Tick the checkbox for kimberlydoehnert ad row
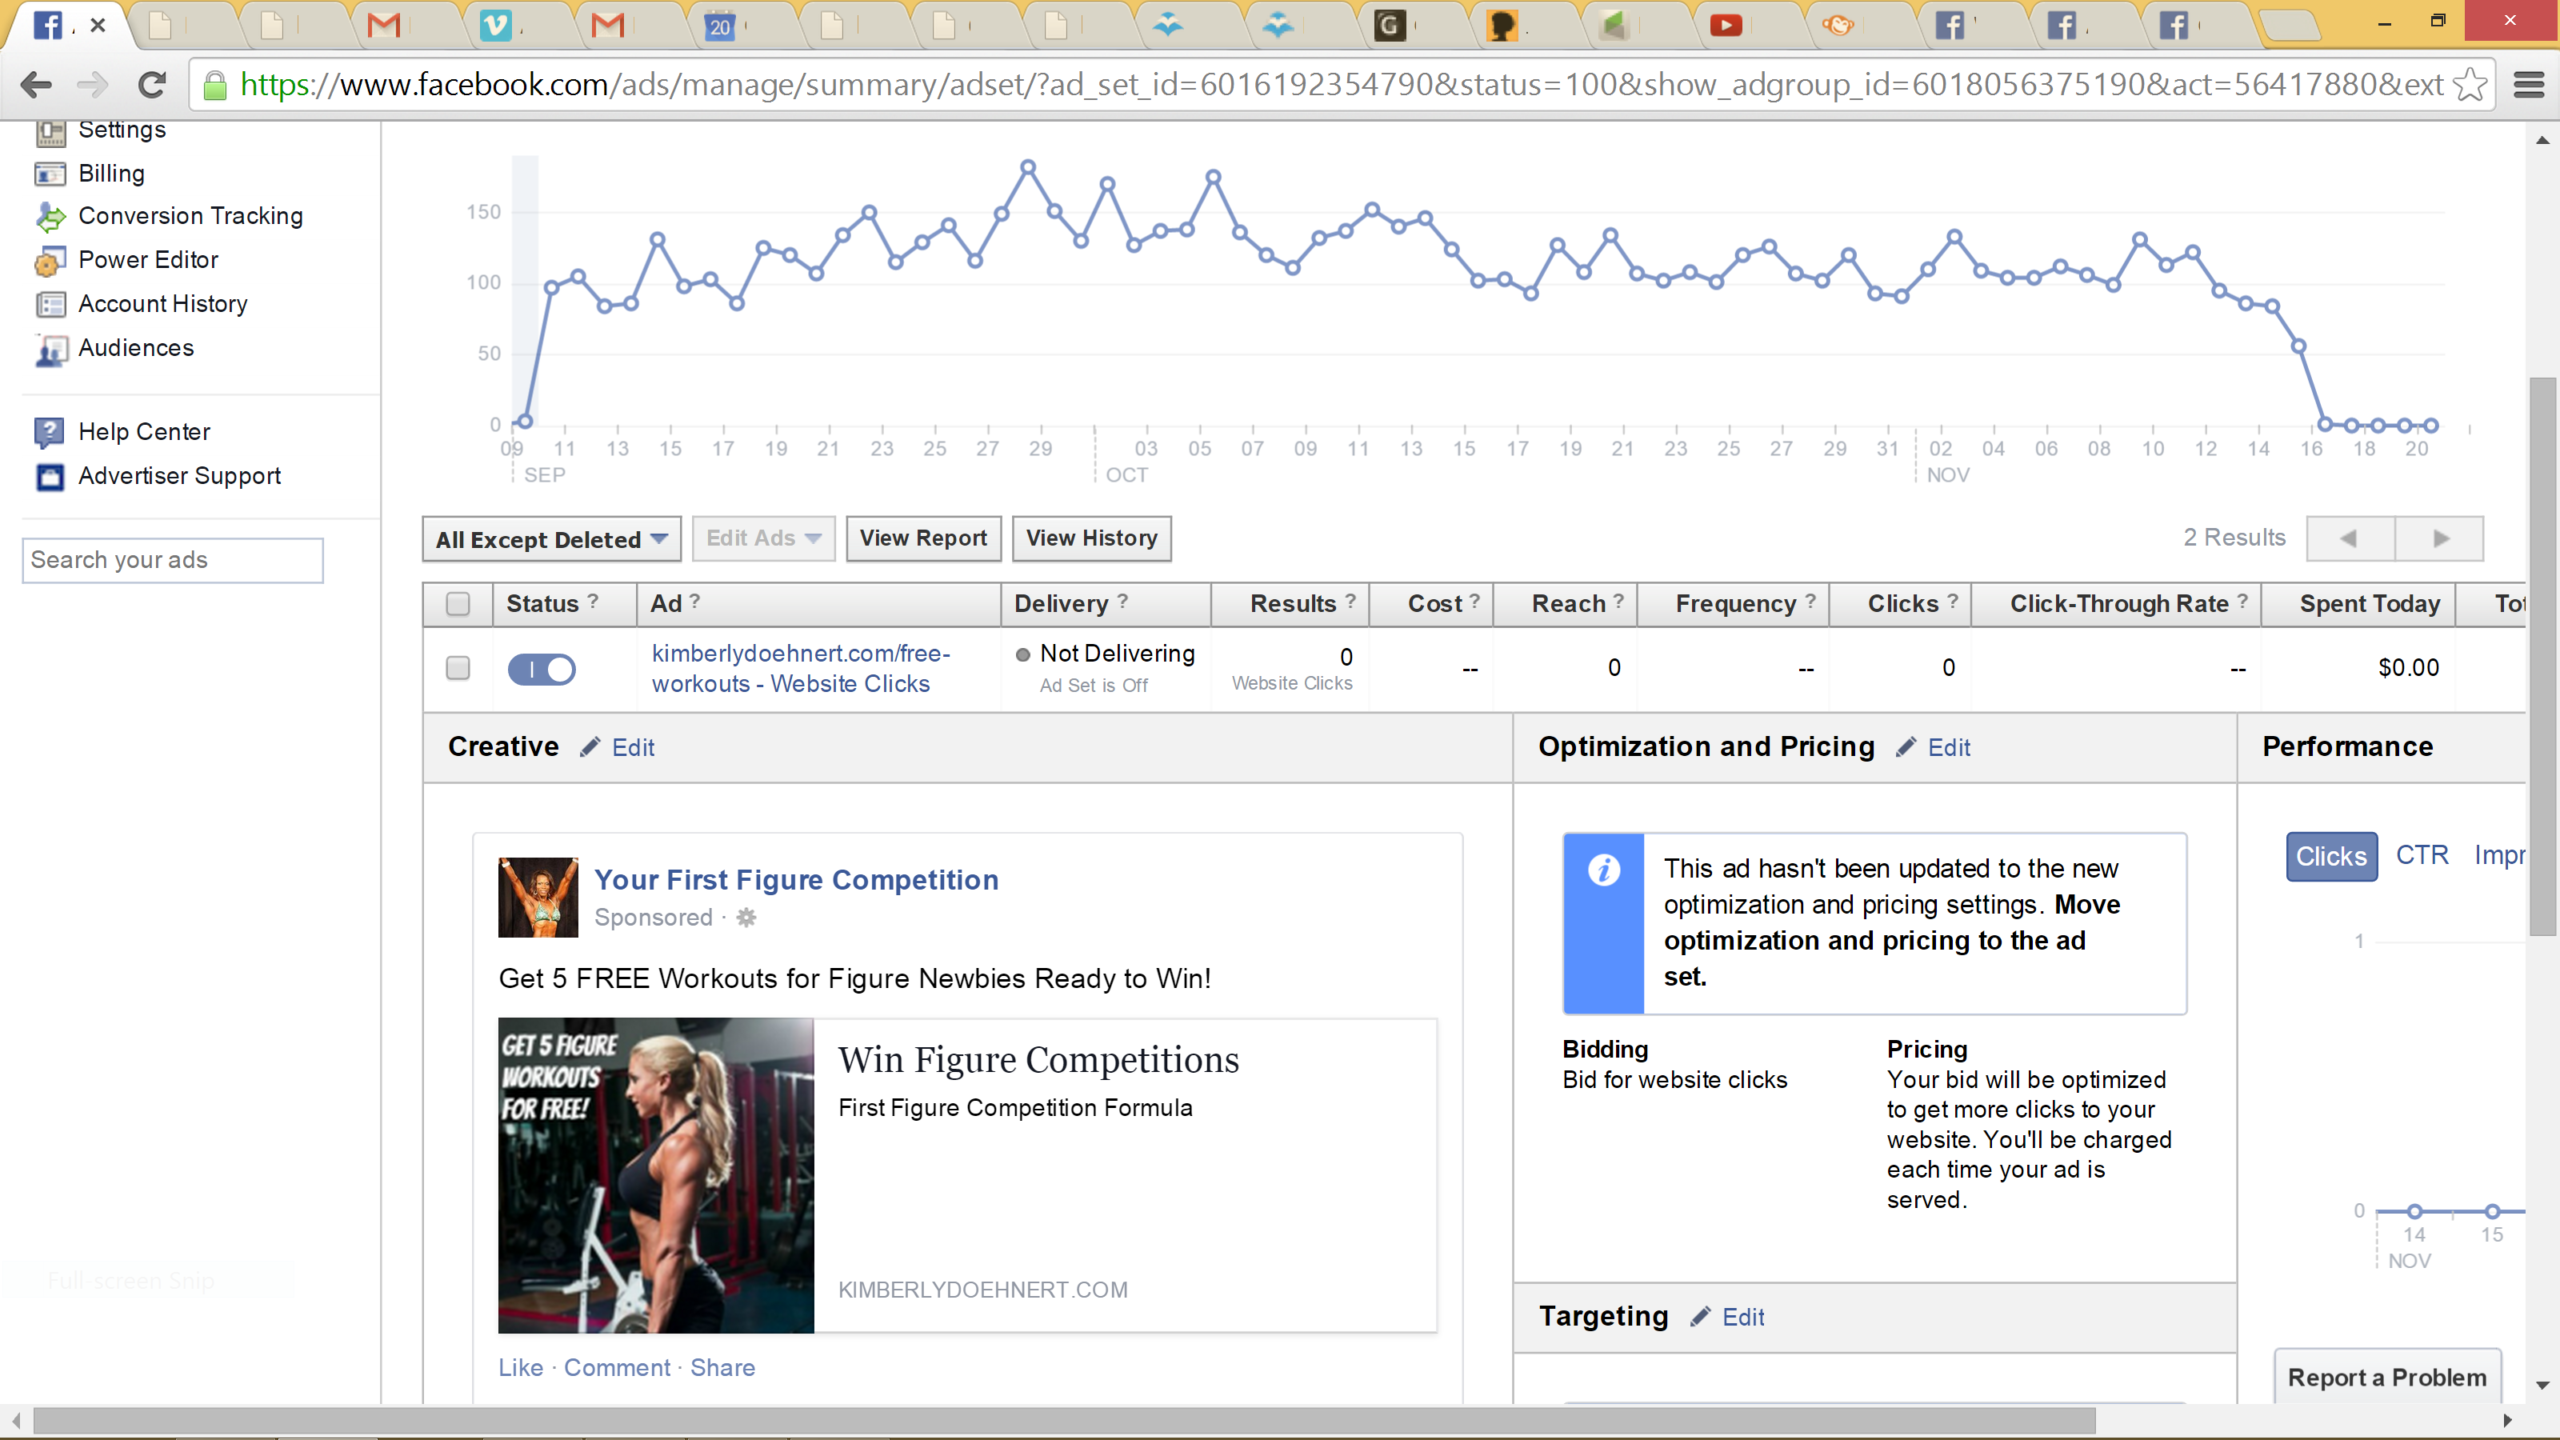The height and width of the screenshot is (1440, 2560). [x=458, y=668]
